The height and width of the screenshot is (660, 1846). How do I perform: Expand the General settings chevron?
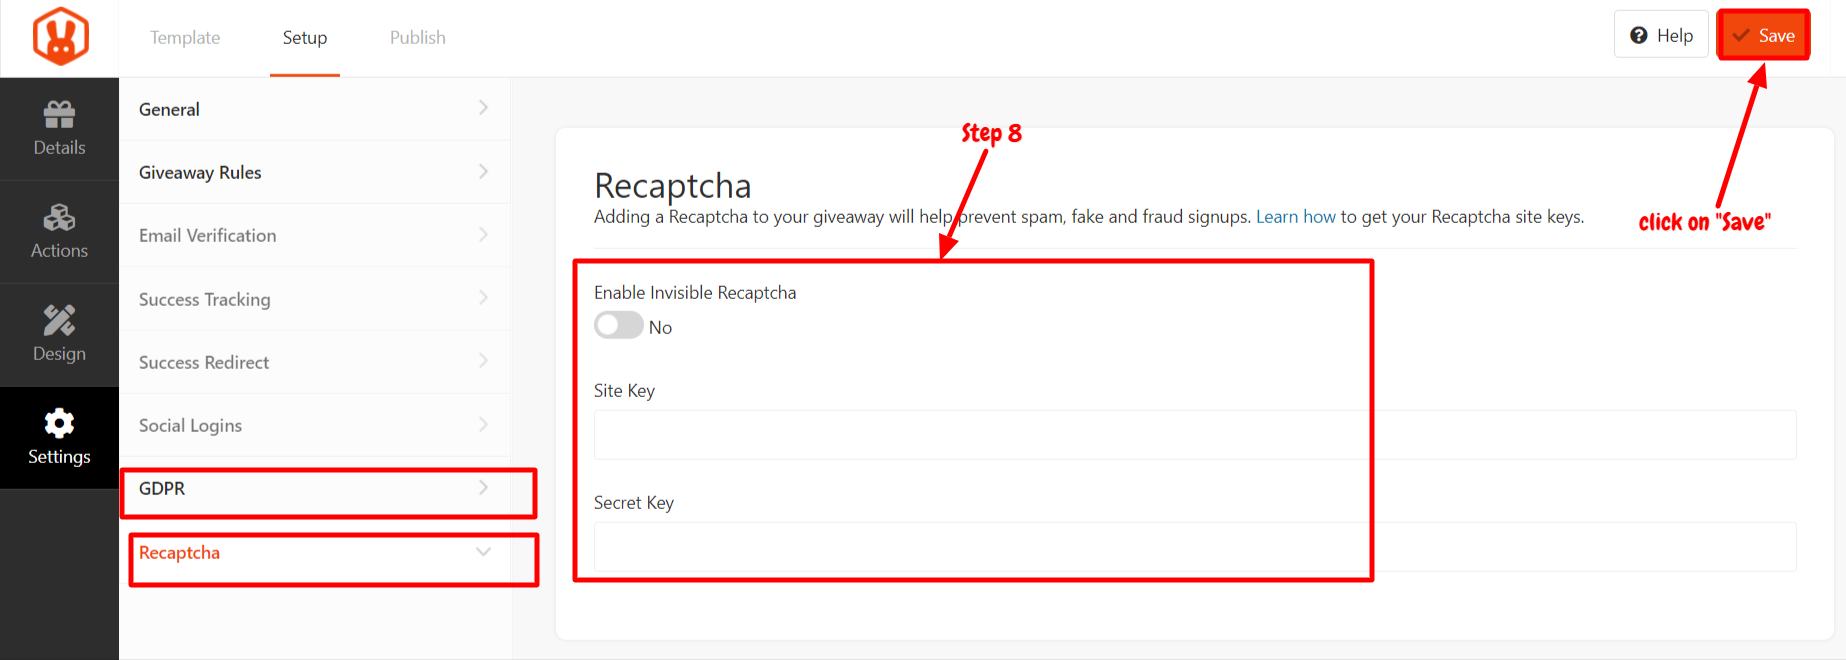483,108
